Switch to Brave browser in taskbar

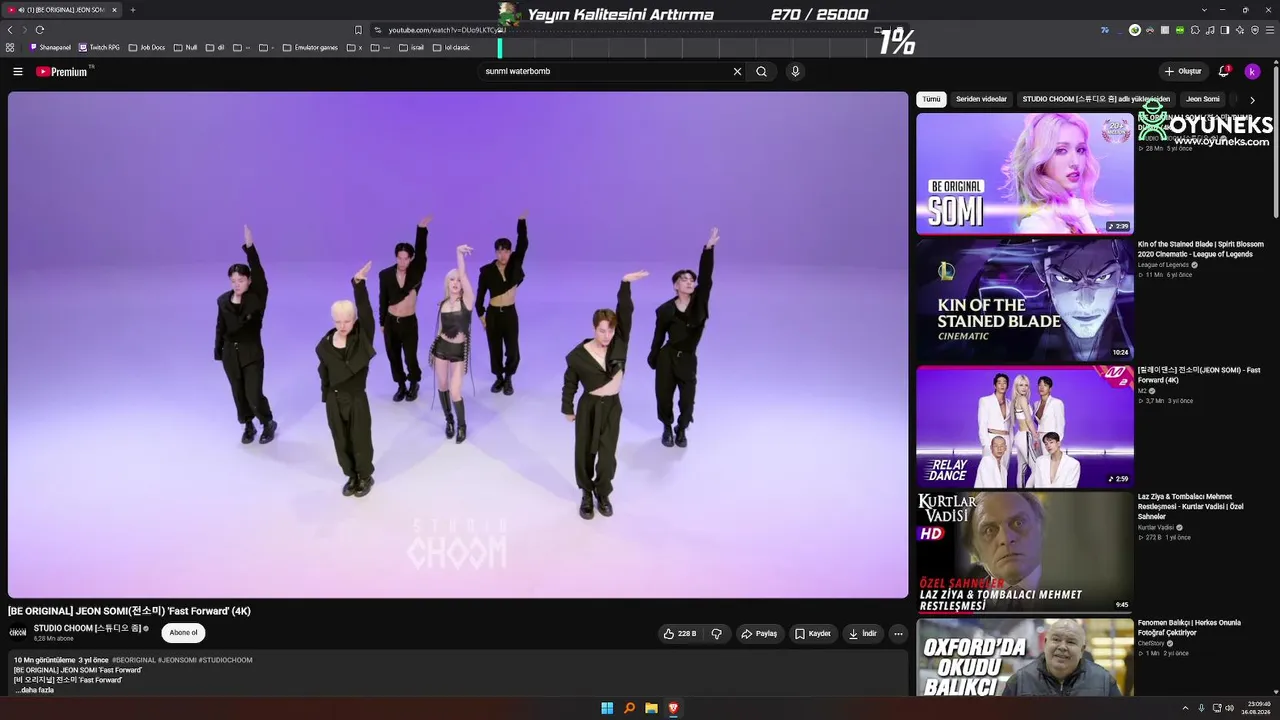click(x=673, y=708)
